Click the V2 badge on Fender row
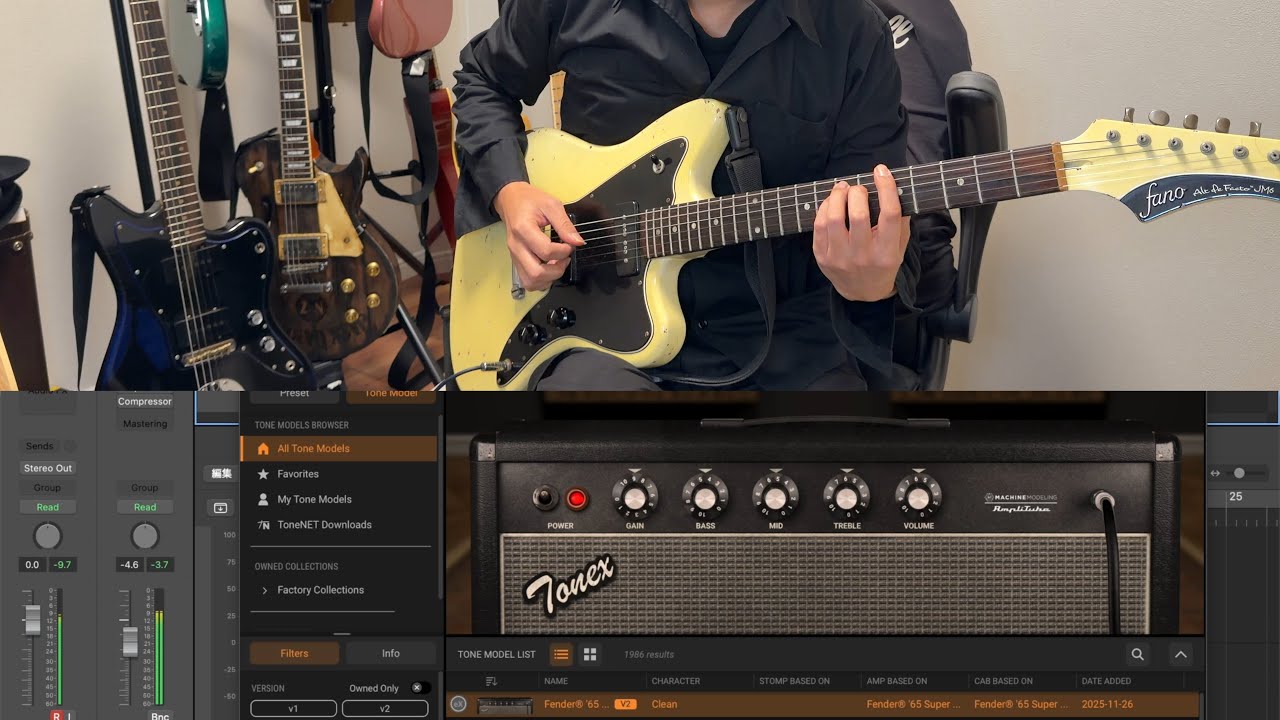Viewport: 1280px width, 720px height. click(x=625, y=704)
